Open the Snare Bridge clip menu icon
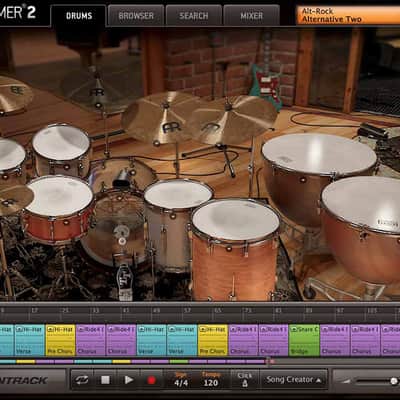Screen dimensions: 400x400 pyautogui.click(x=294, y=330)
